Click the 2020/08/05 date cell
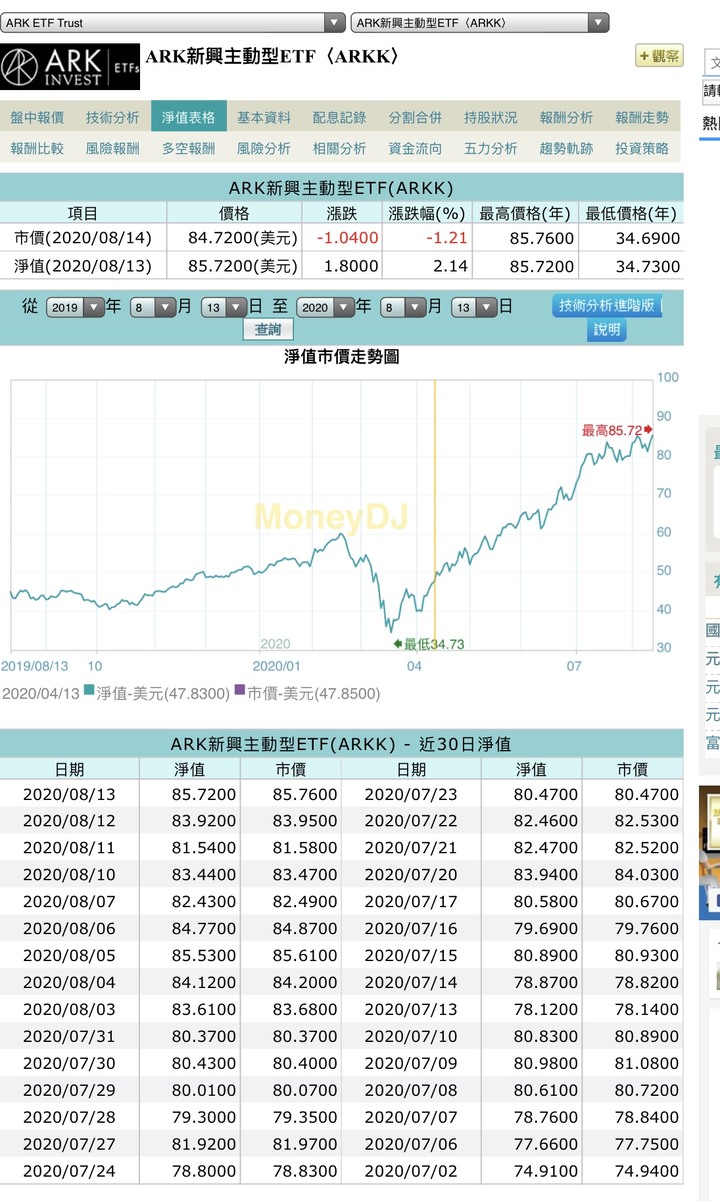 pyautogui.click(x=69, y=956)
